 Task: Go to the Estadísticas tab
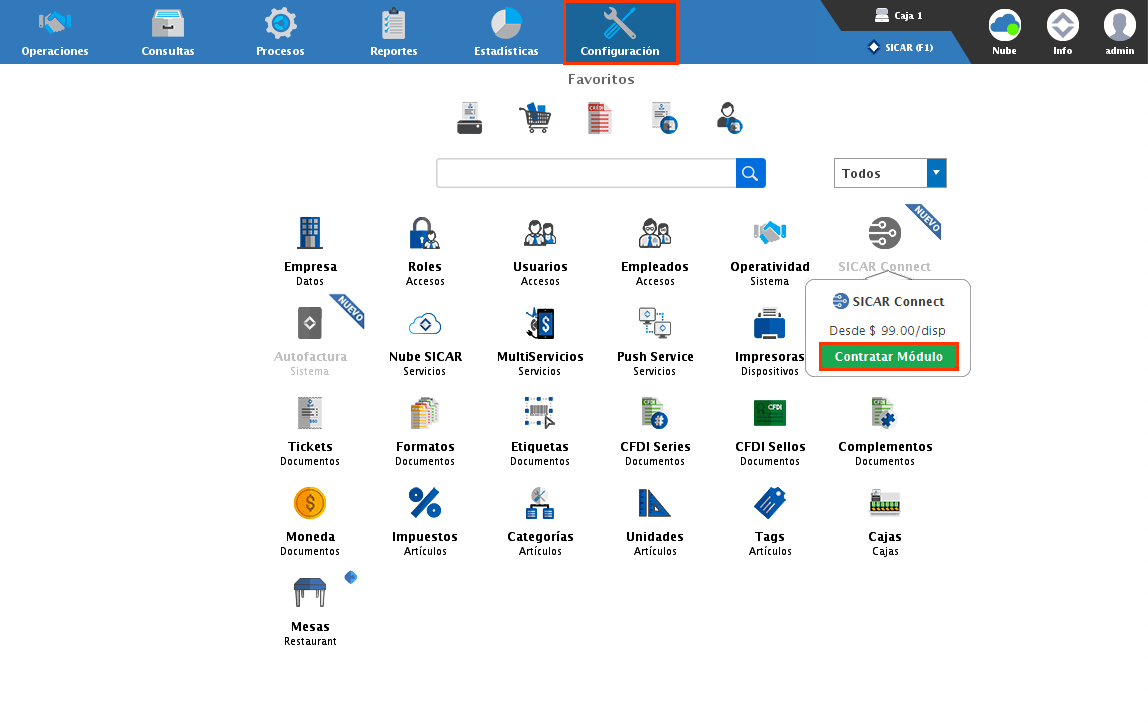(x=506, y=32)
